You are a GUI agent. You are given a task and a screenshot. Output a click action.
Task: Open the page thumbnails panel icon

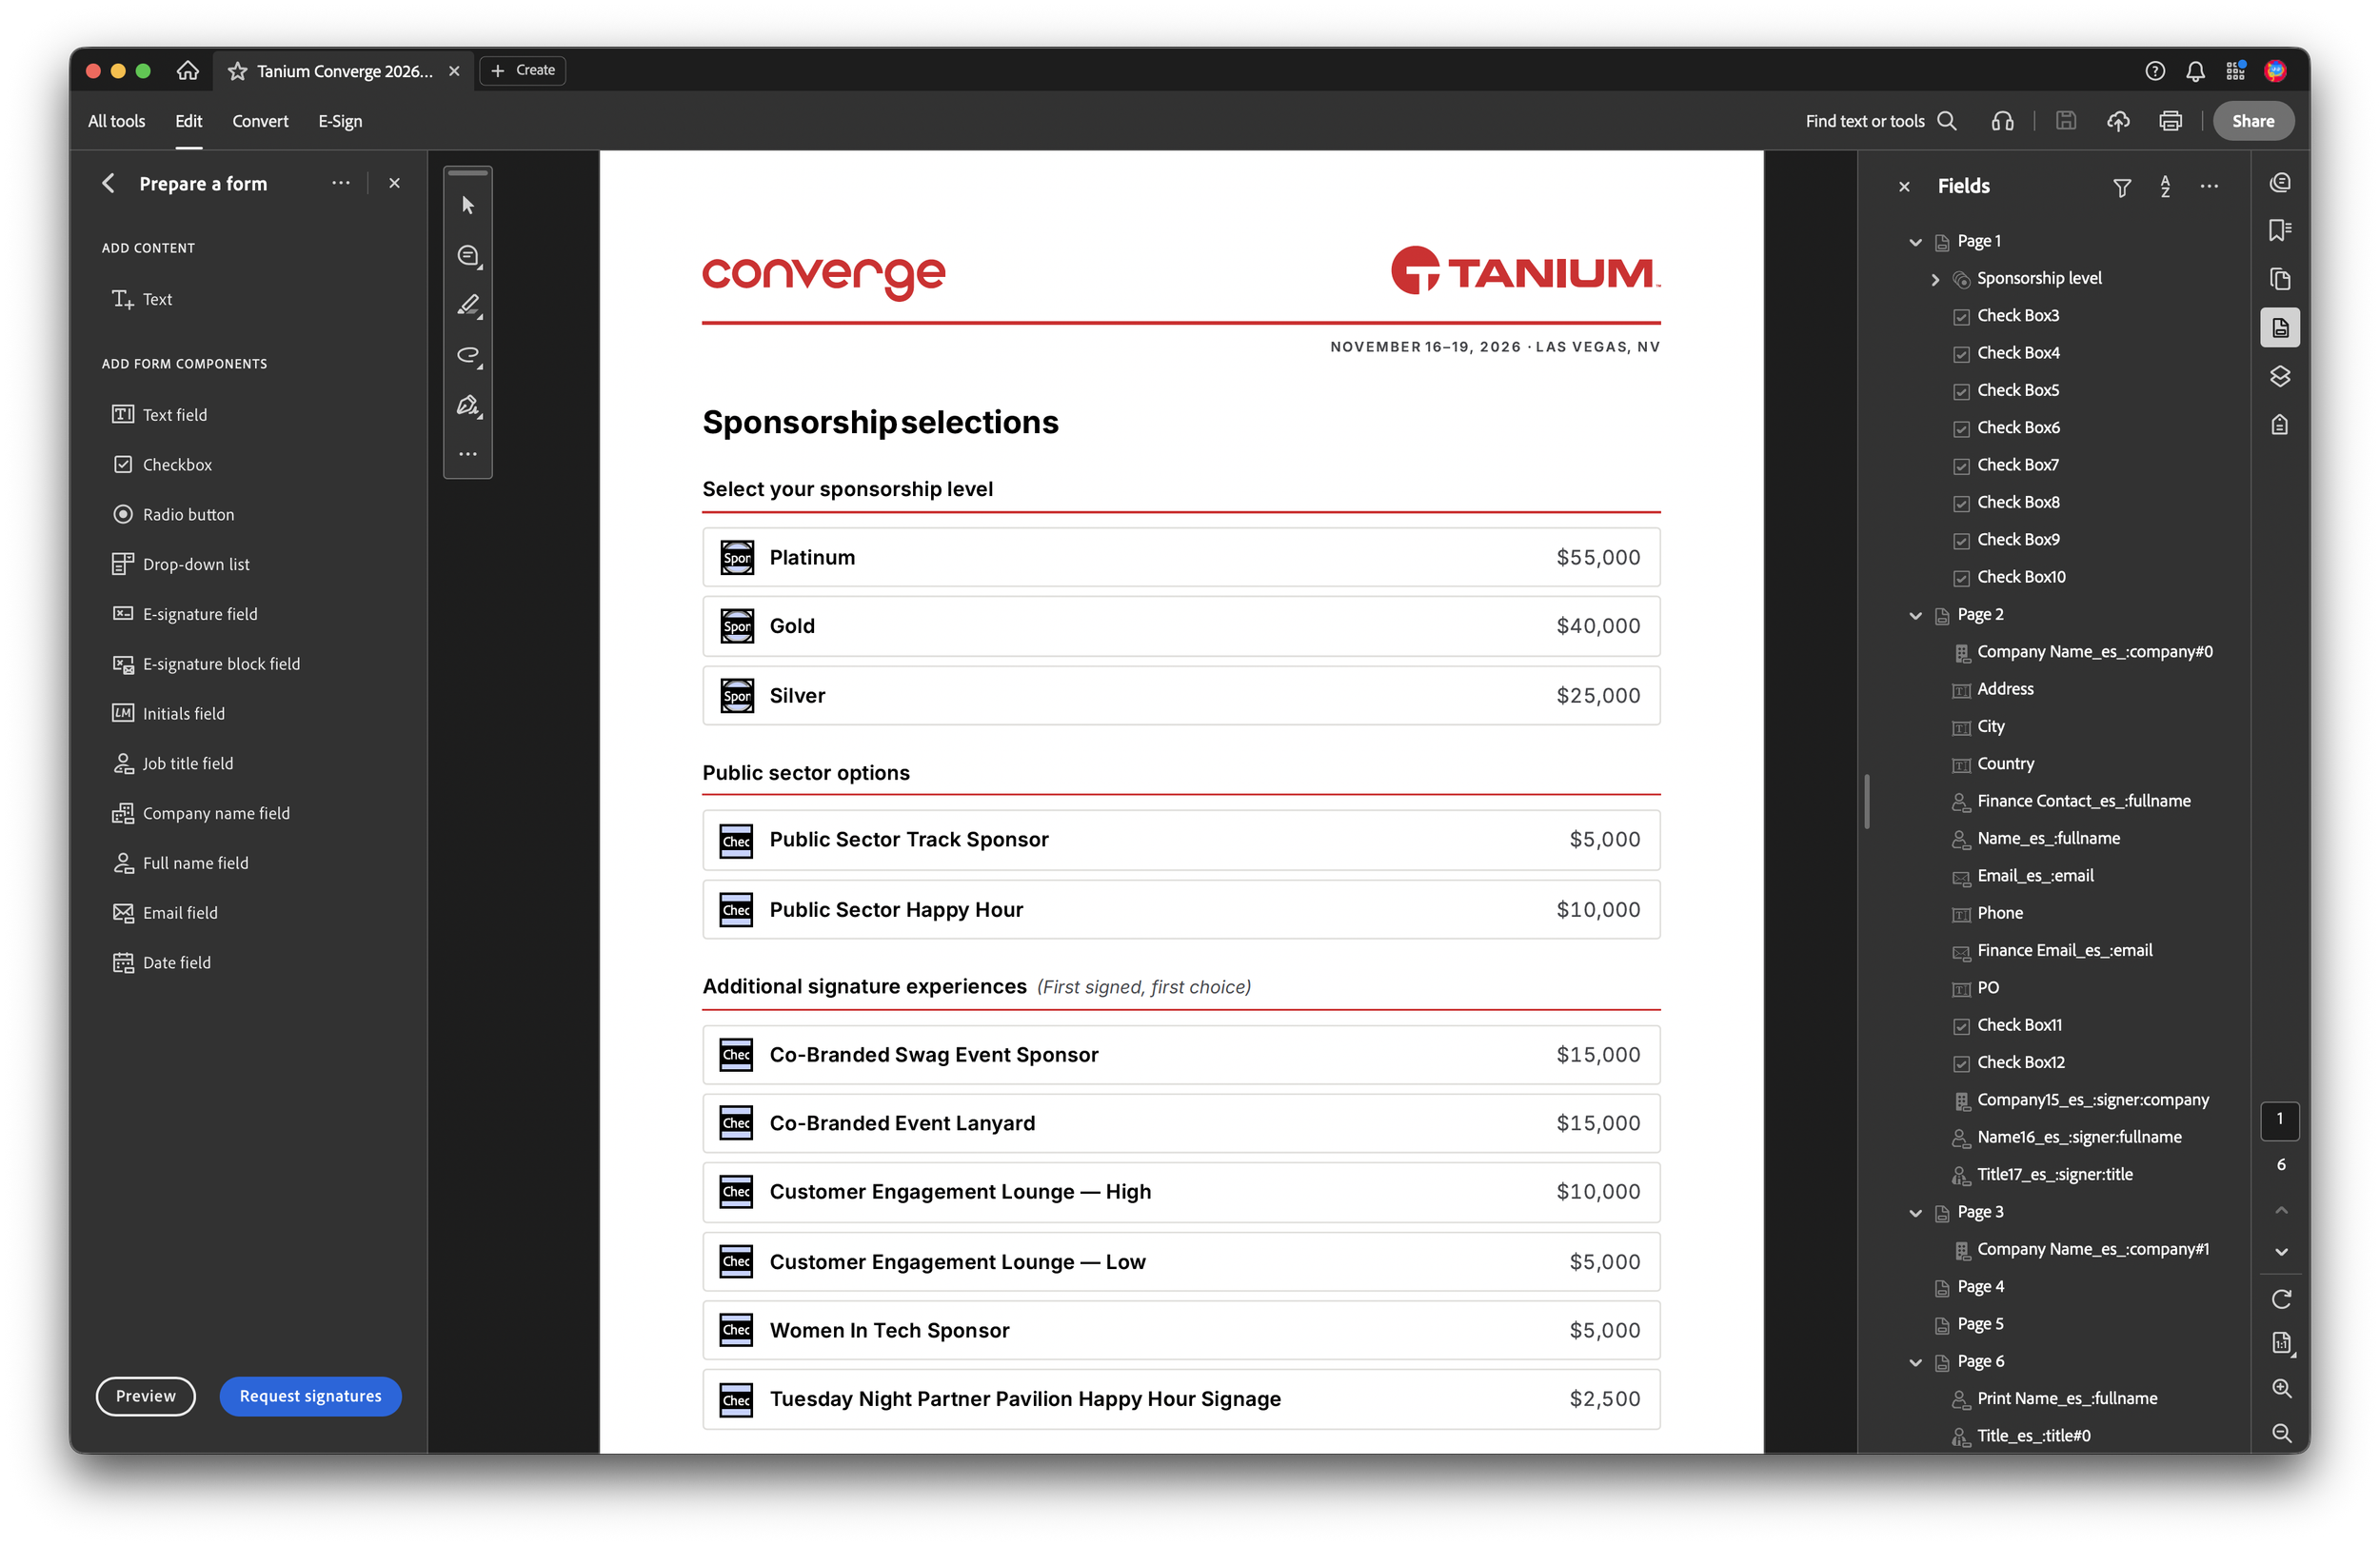click(x=2280, y=279)
